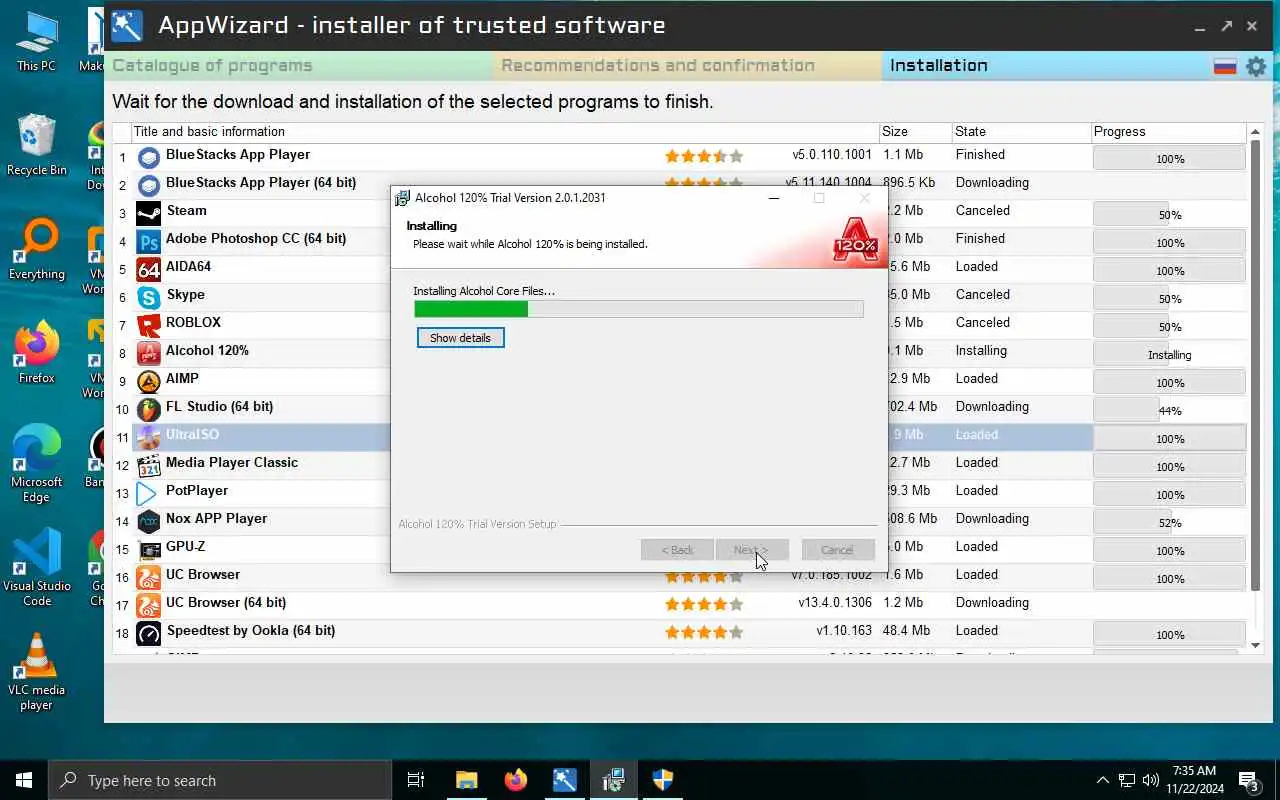Select the Media Player Classic row title
Image resolution: width=1280 pixels, height=800 pixels.
[x=232, y=463]
